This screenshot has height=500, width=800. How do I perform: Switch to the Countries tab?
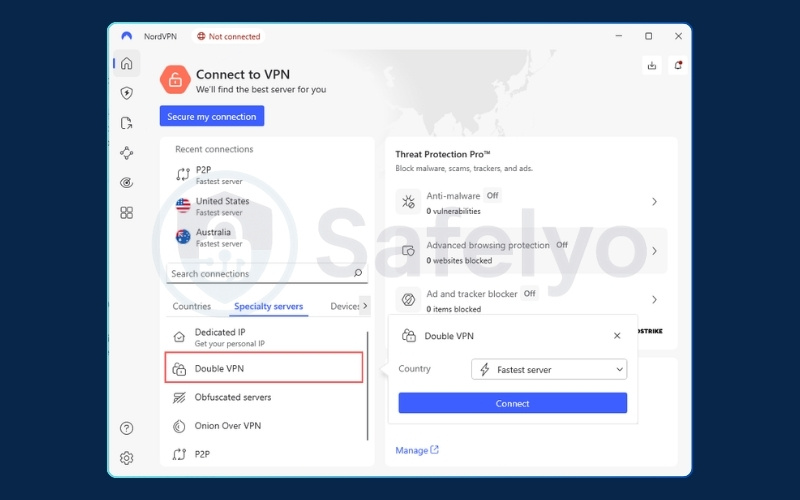(191, 306)
